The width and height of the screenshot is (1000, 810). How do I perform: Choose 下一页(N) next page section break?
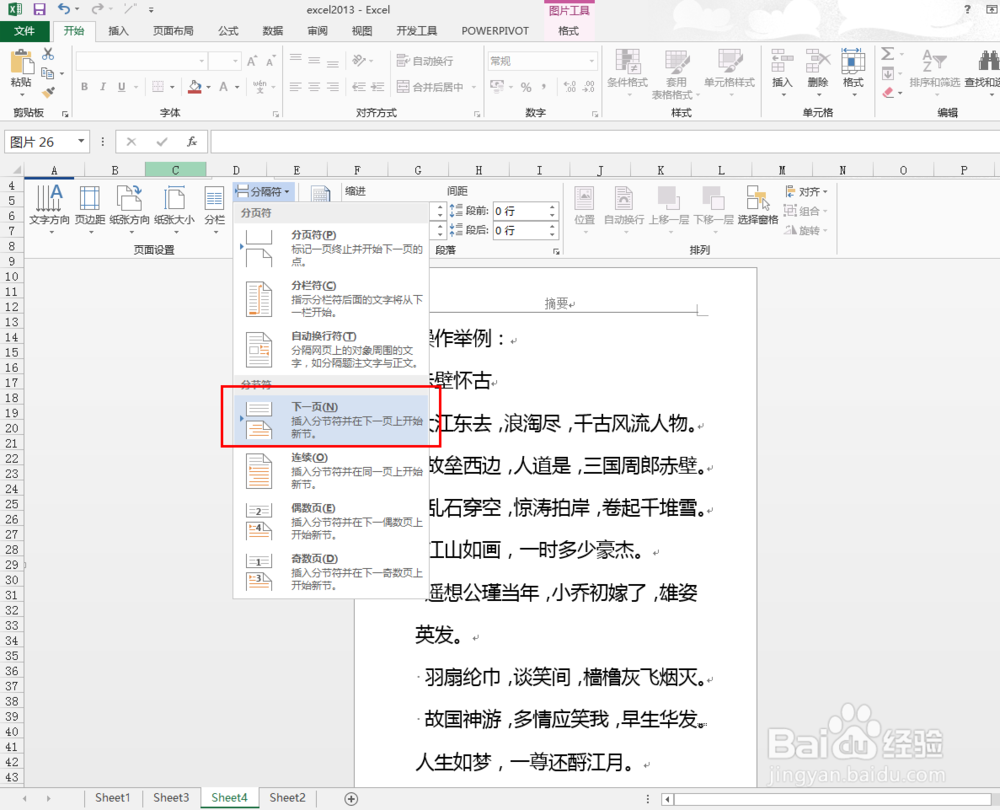pos(331,420)
